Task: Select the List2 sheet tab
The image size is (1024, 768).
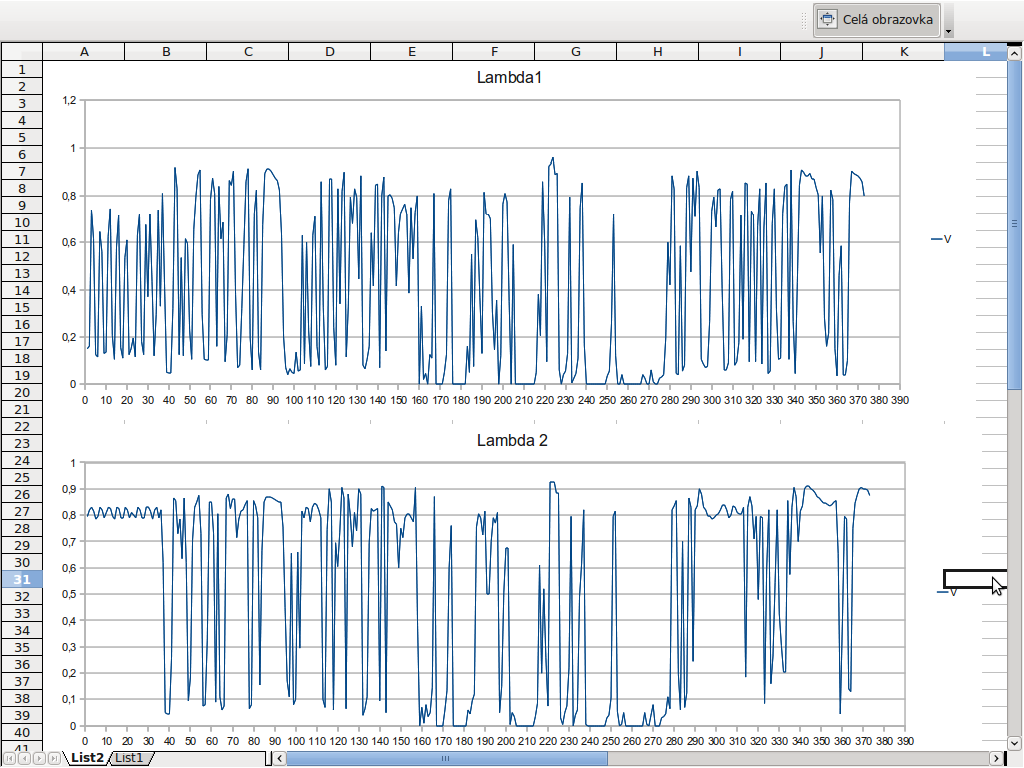Action: 87,758
